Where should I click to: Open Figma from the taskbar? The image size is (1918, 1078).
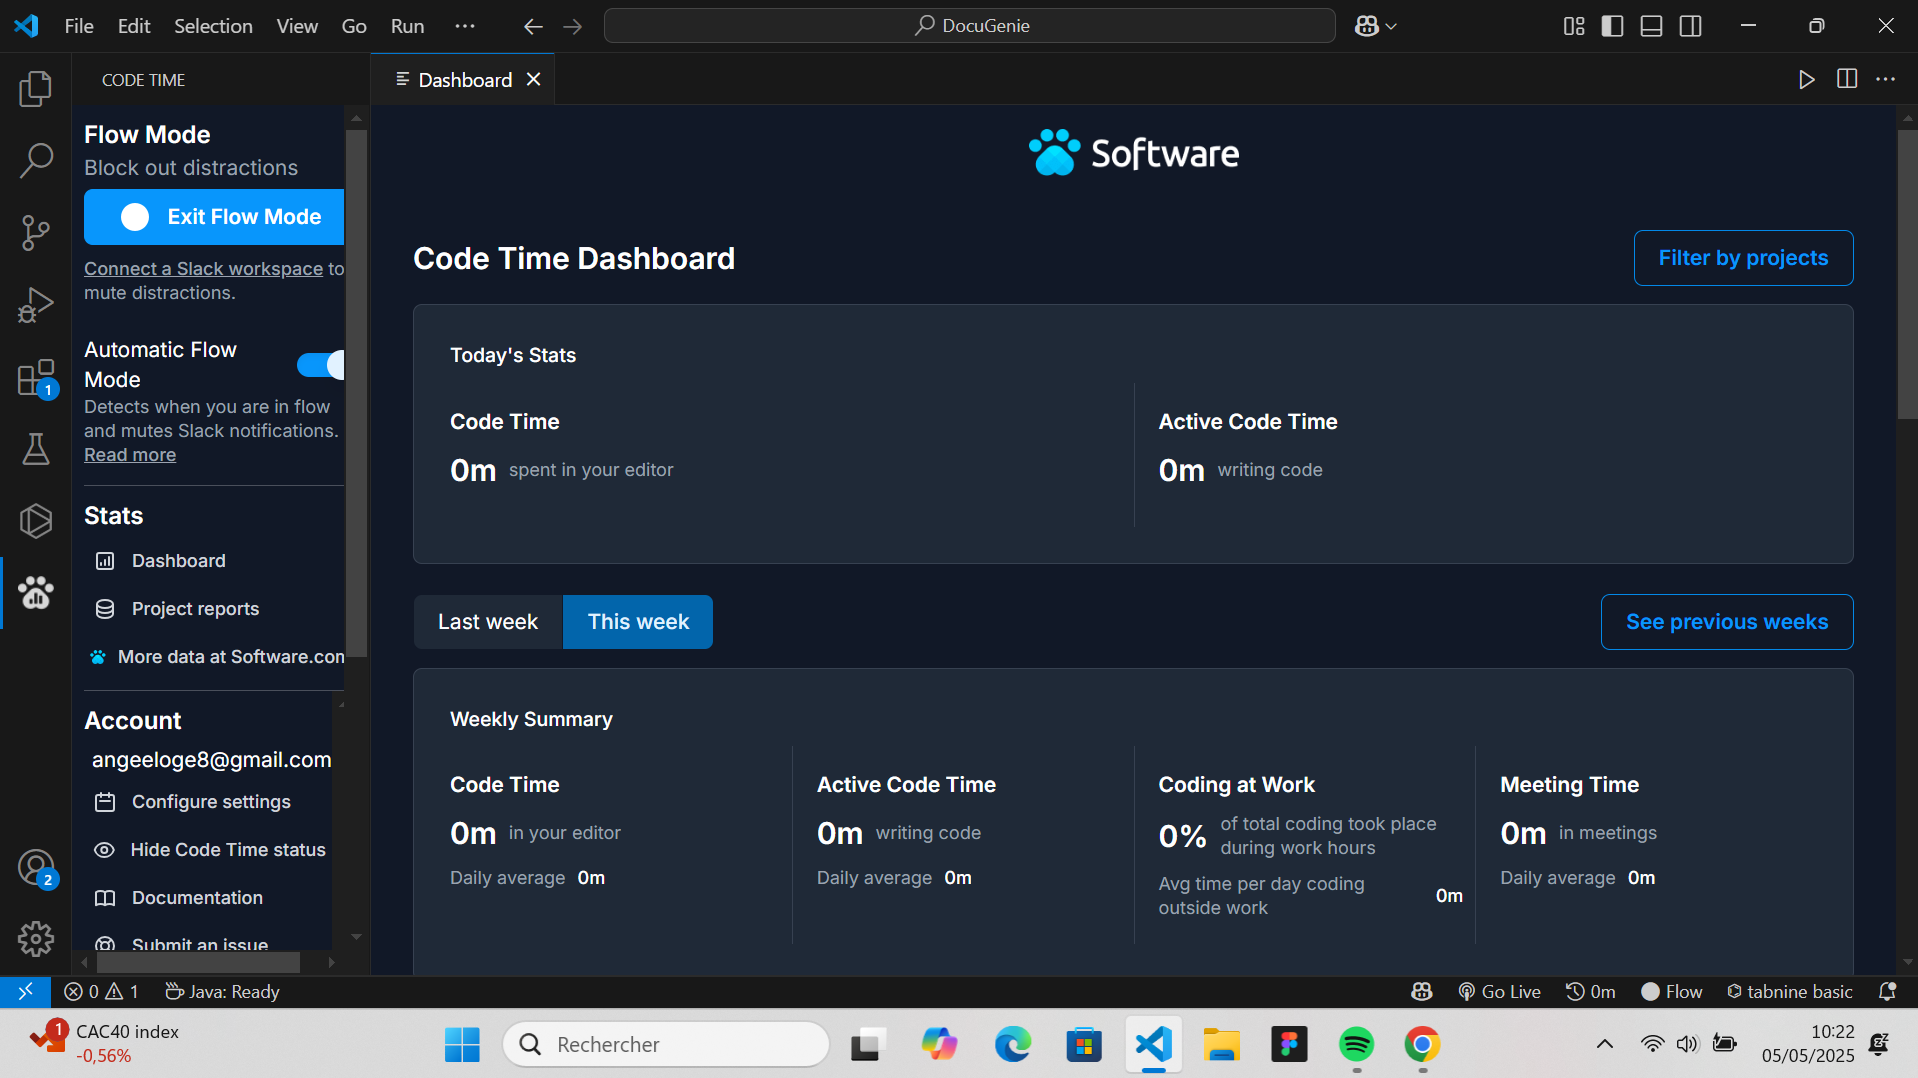[x=1289, y=1045]
